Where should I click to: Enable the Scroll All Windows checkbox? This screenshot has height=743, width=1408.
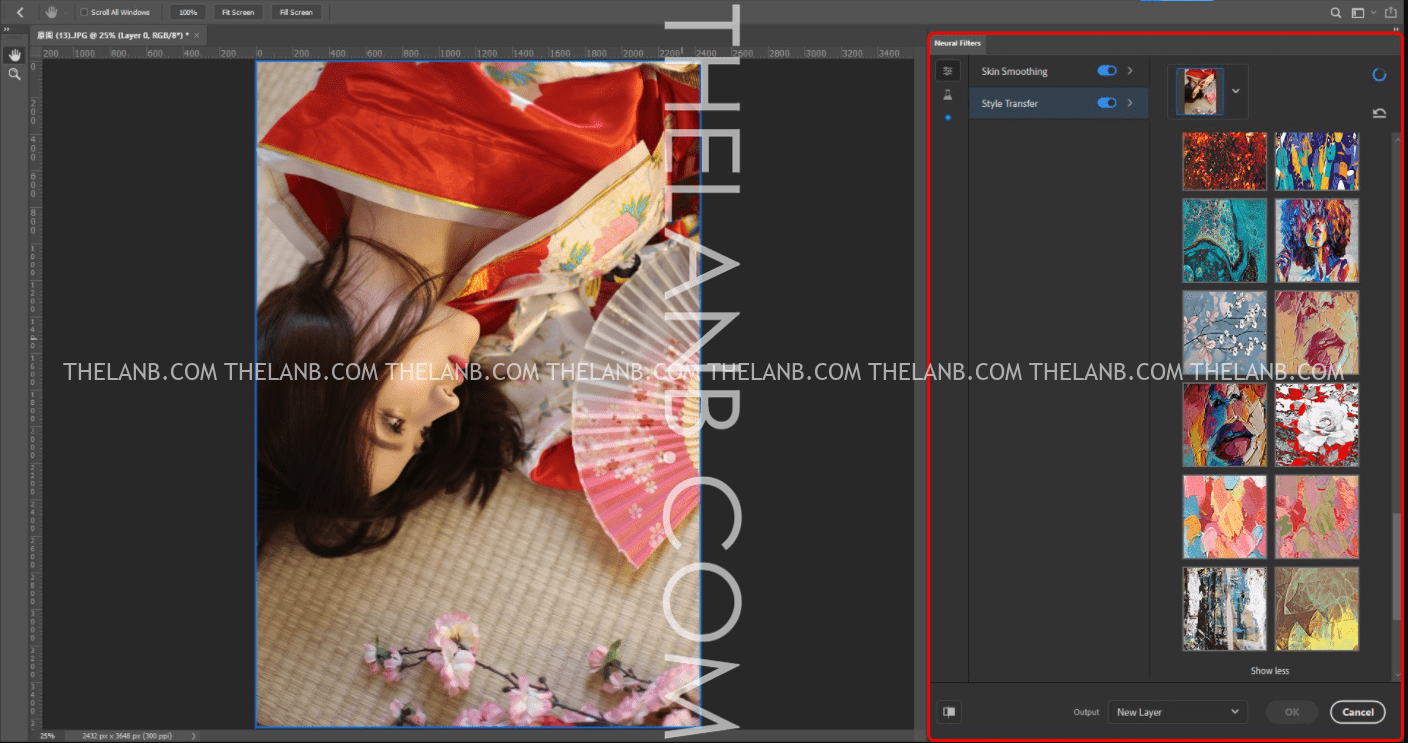click(x=84, y=12)
